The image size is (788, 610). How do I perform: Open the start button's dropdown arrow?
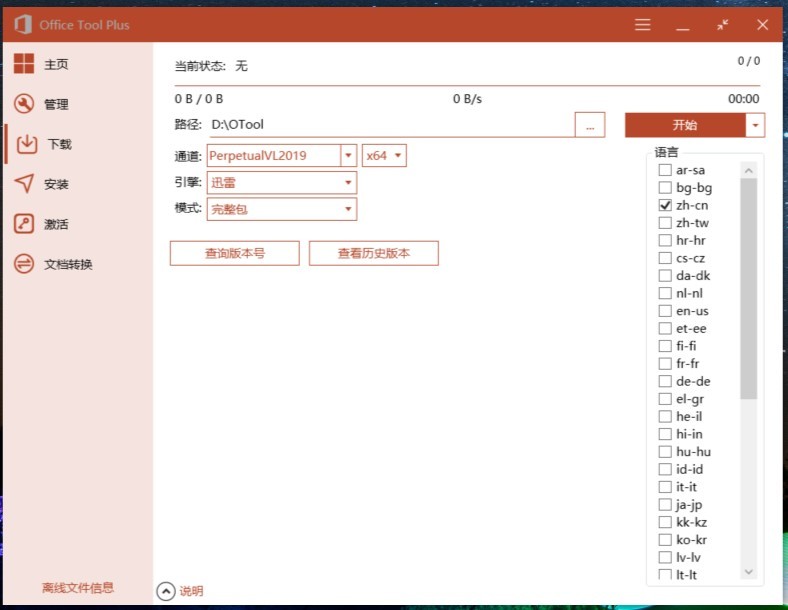coord(755,125)
